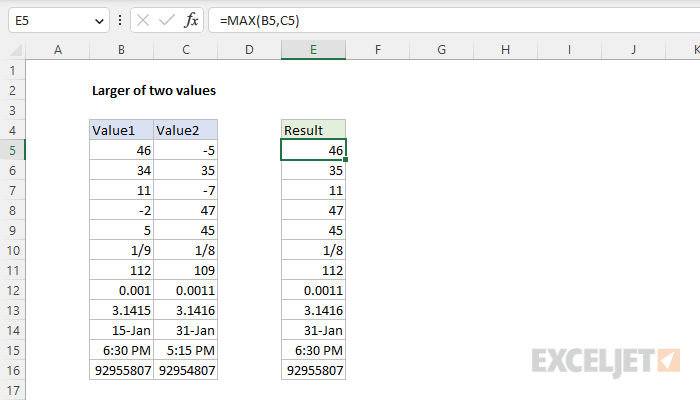Select cell B14 containing 15-Jan
The width and height of the screenshot is (700, 400).
(x=121, y=330)
